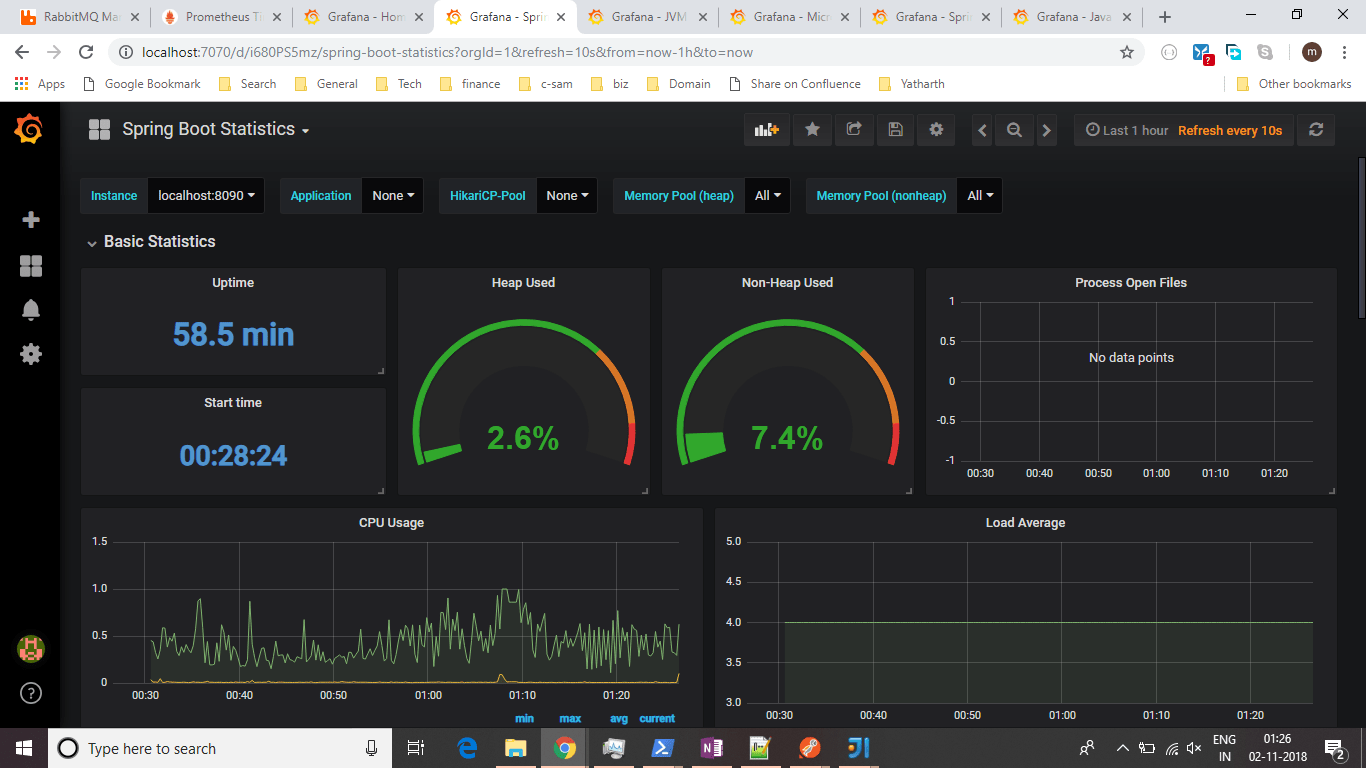
Task: Share the Spring Boot Statistics dashboard
Action: click(854, 129)
